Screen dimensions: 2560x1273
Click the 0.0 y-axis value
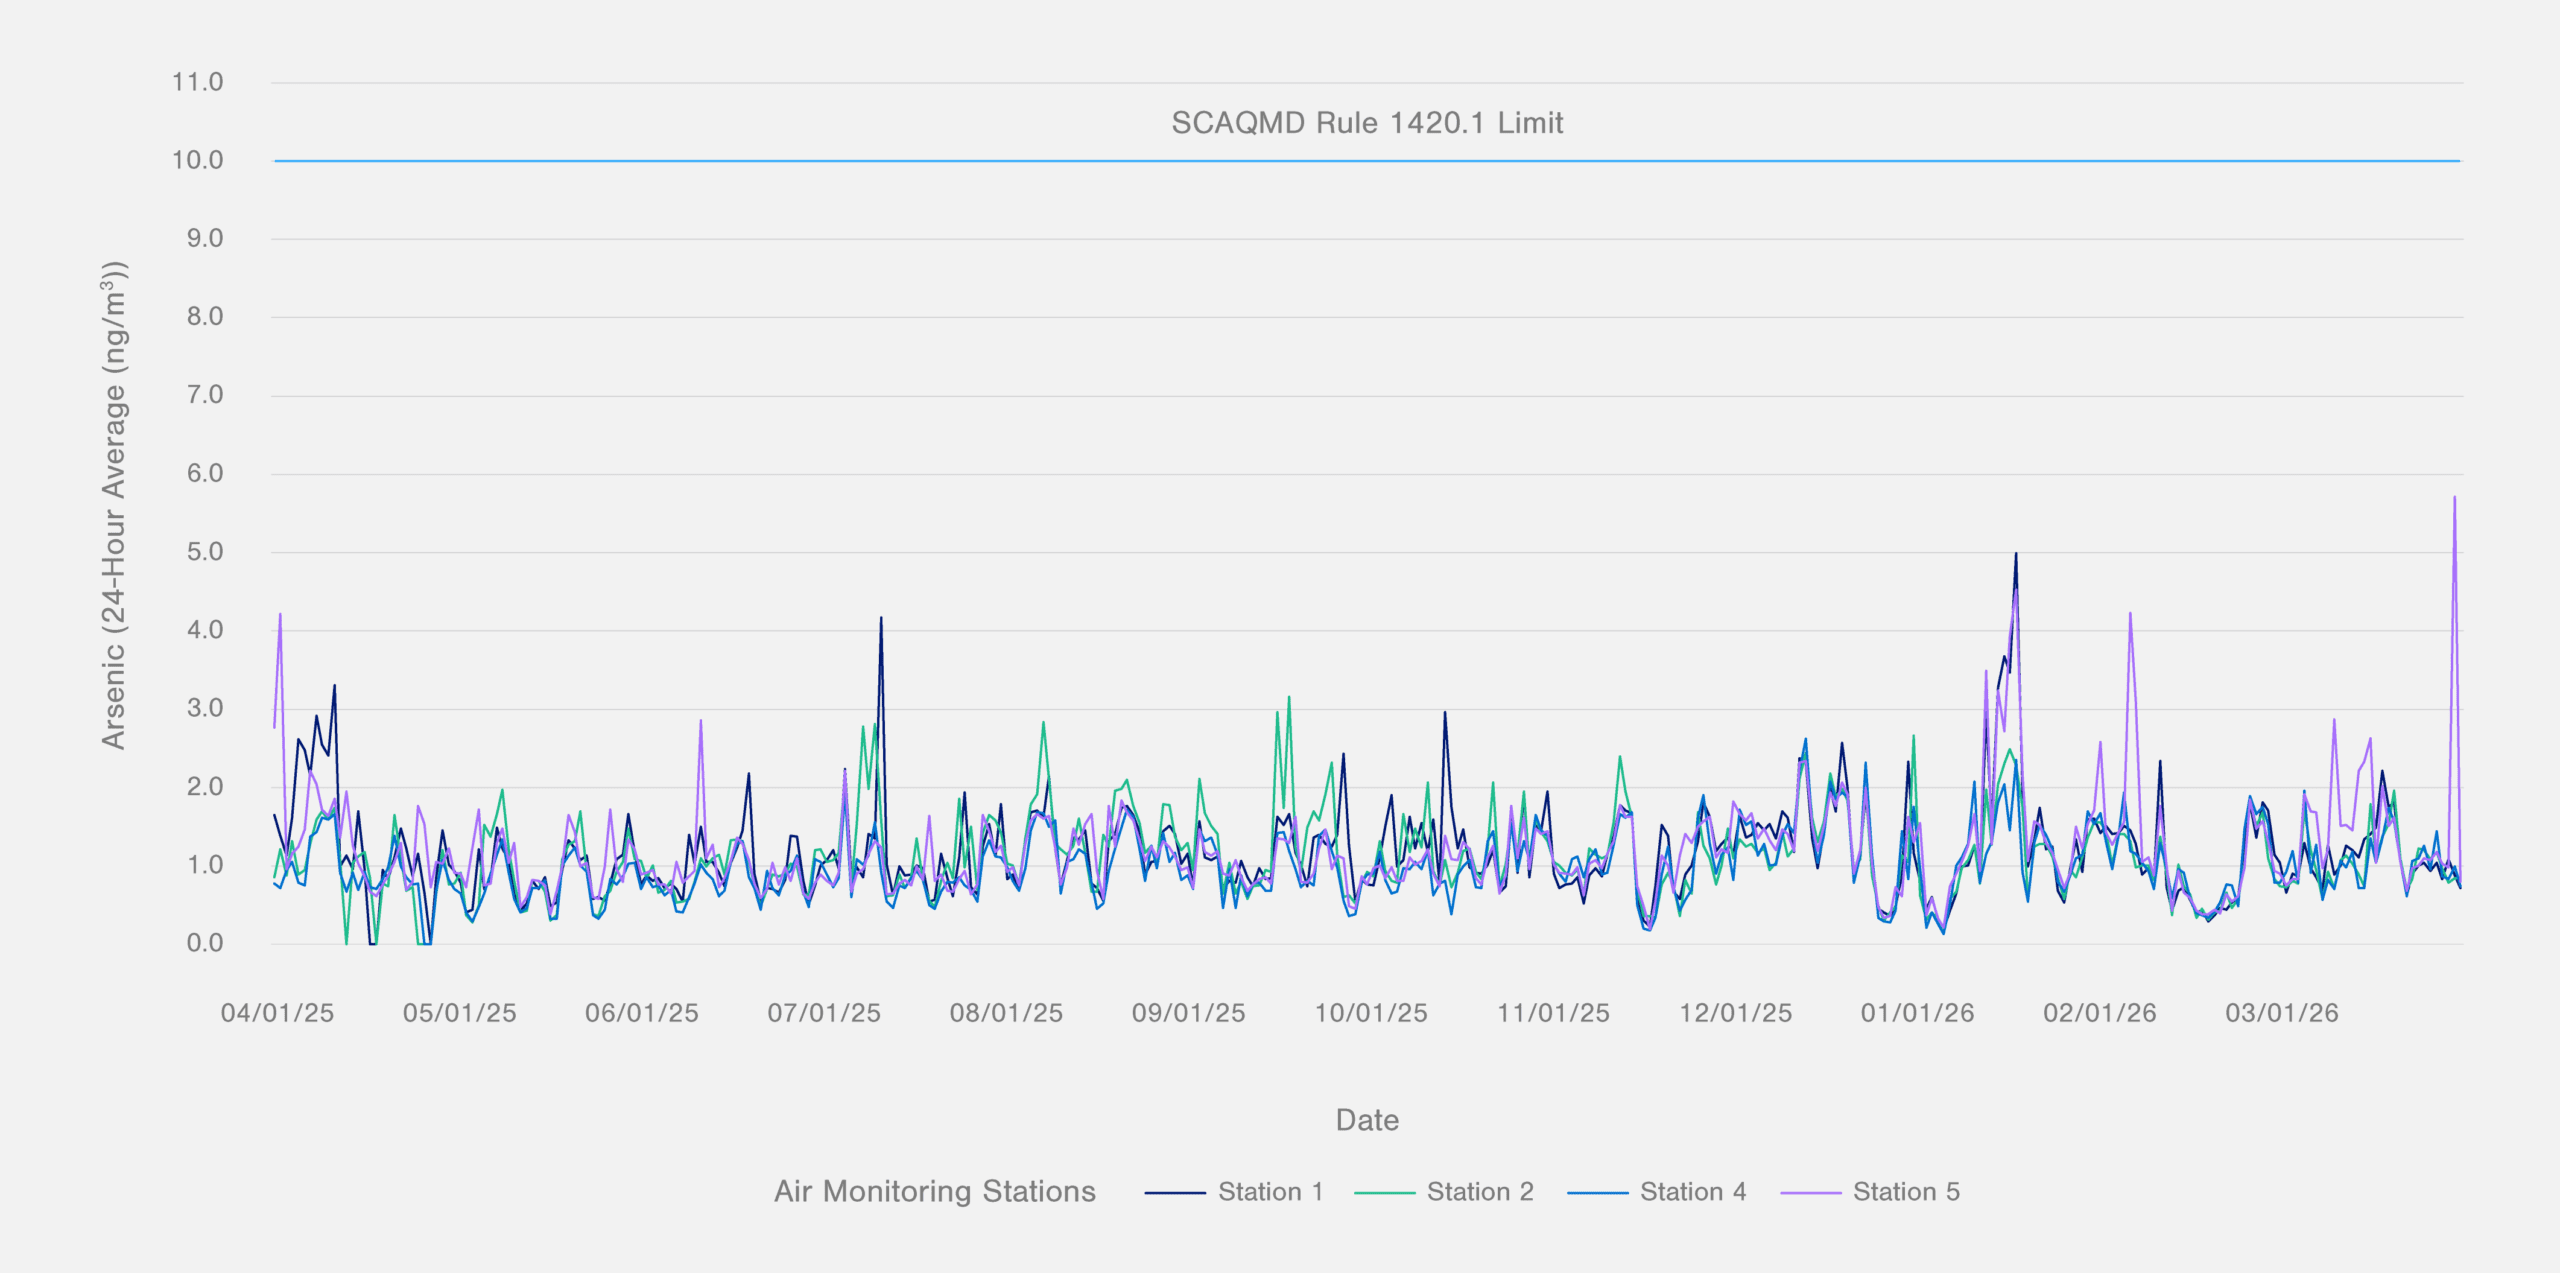point(204,943)
